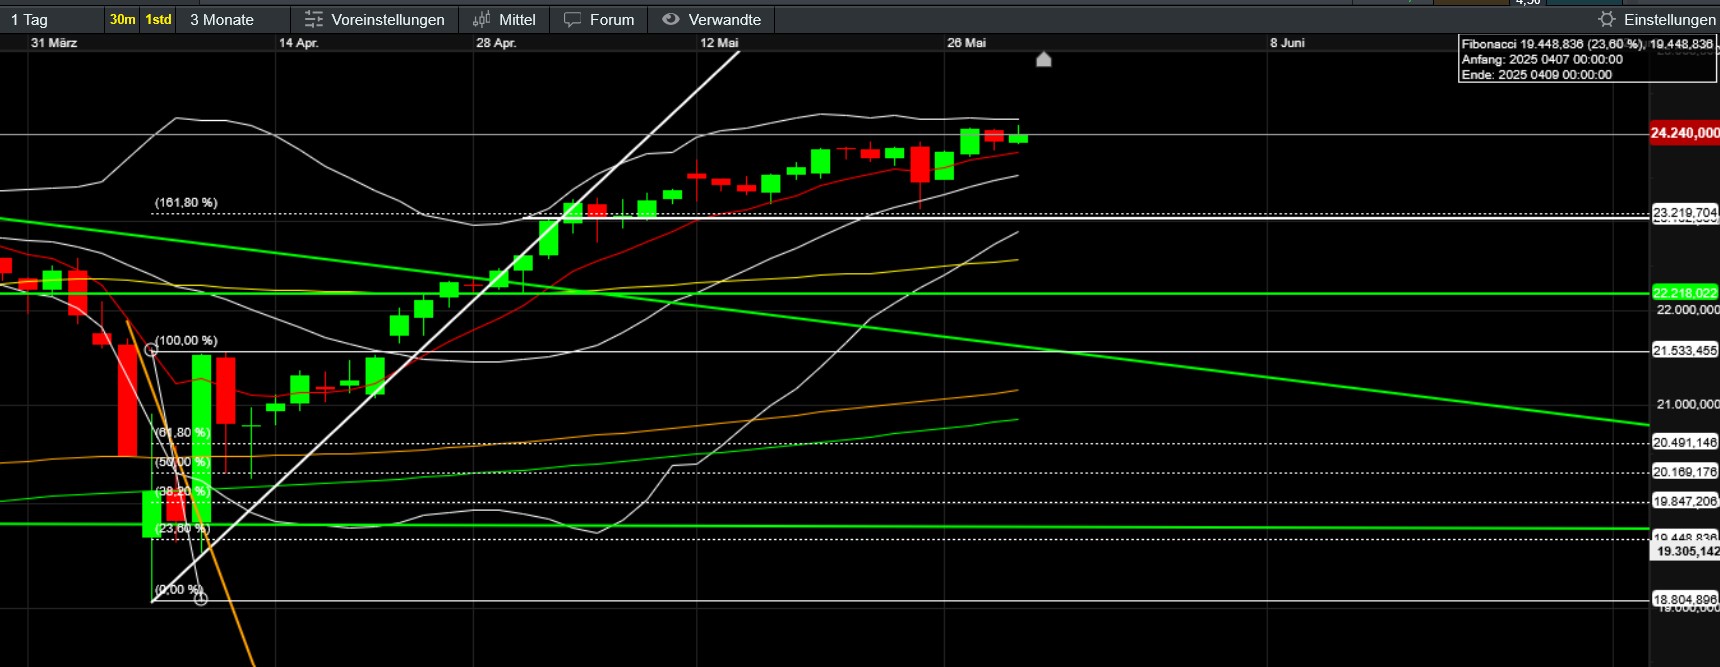Viewport: 1720px width, 667px height.
Task: Click the highlighted price label 19.305,142
Action: point(1687,551)
